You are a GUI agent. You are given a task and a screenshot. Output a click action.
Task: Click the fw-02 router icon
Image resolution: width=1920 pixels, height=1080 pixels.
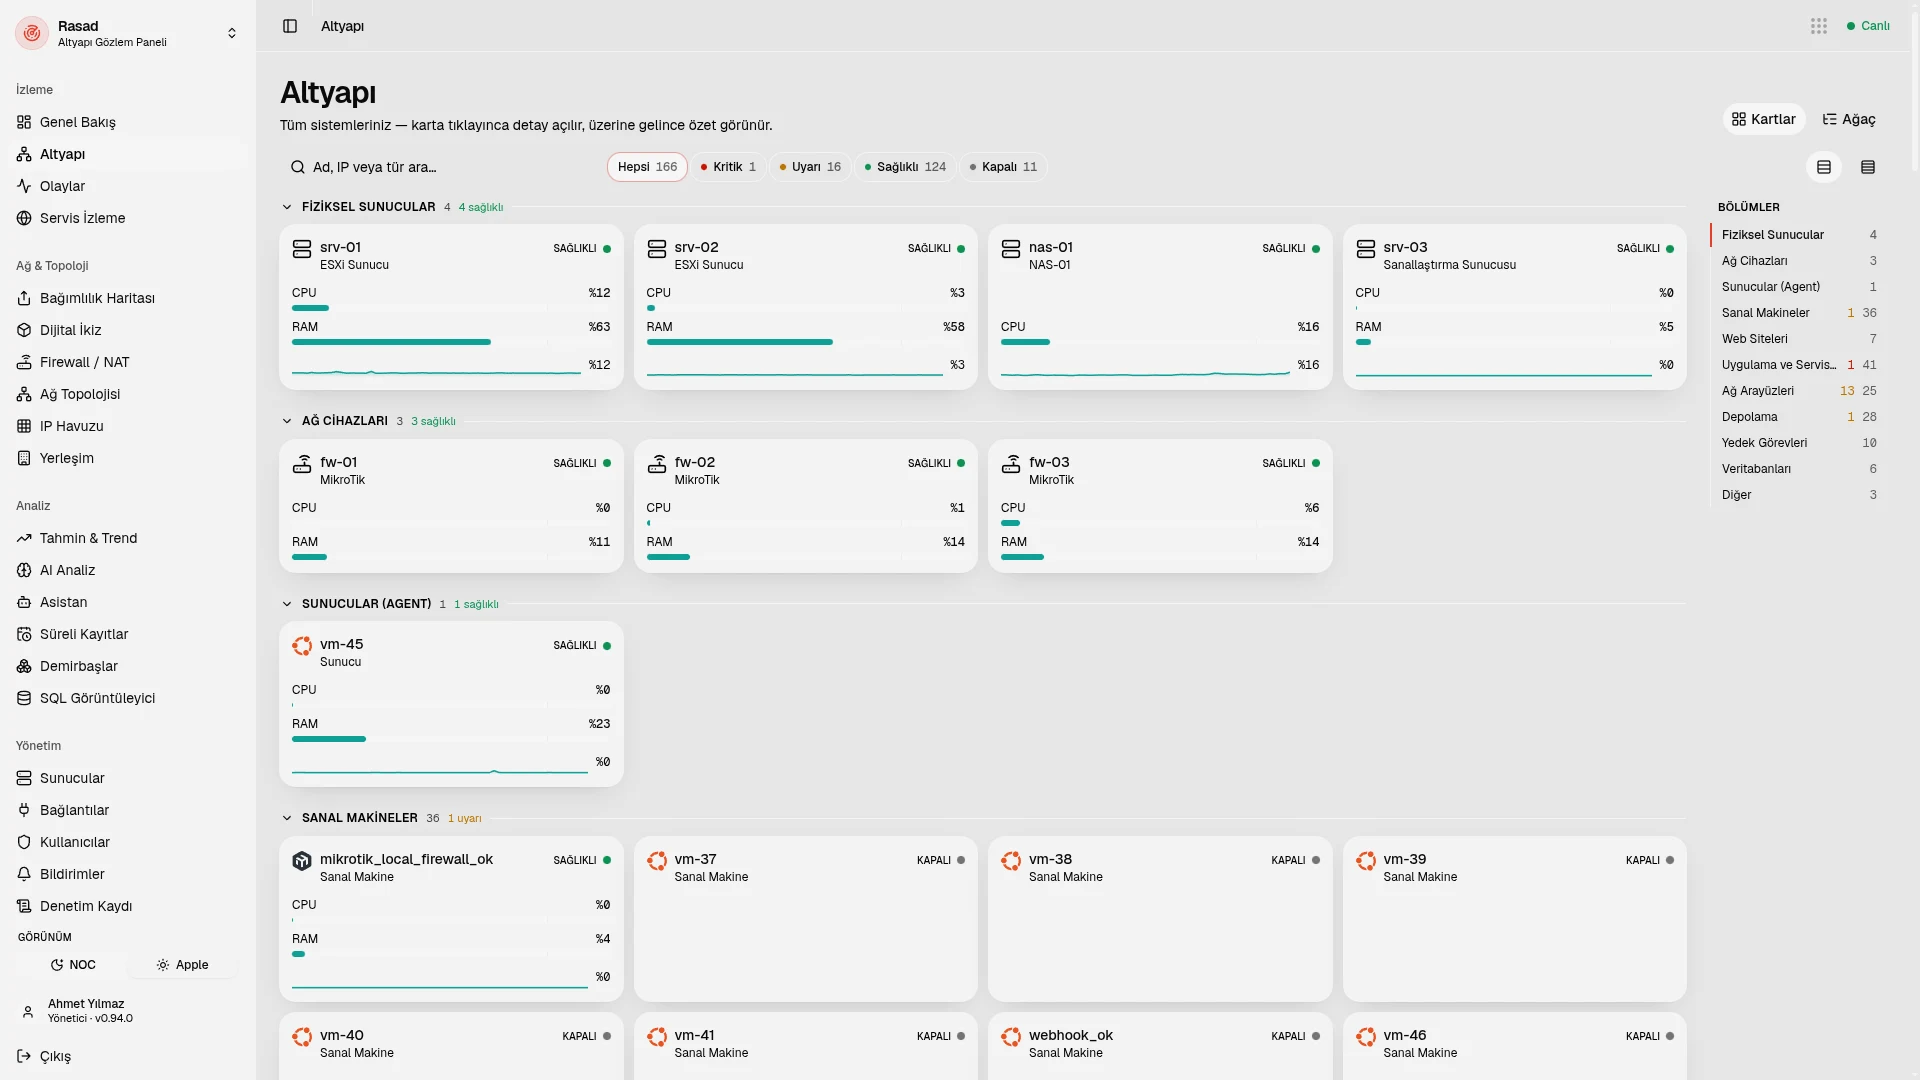(657, 464)
